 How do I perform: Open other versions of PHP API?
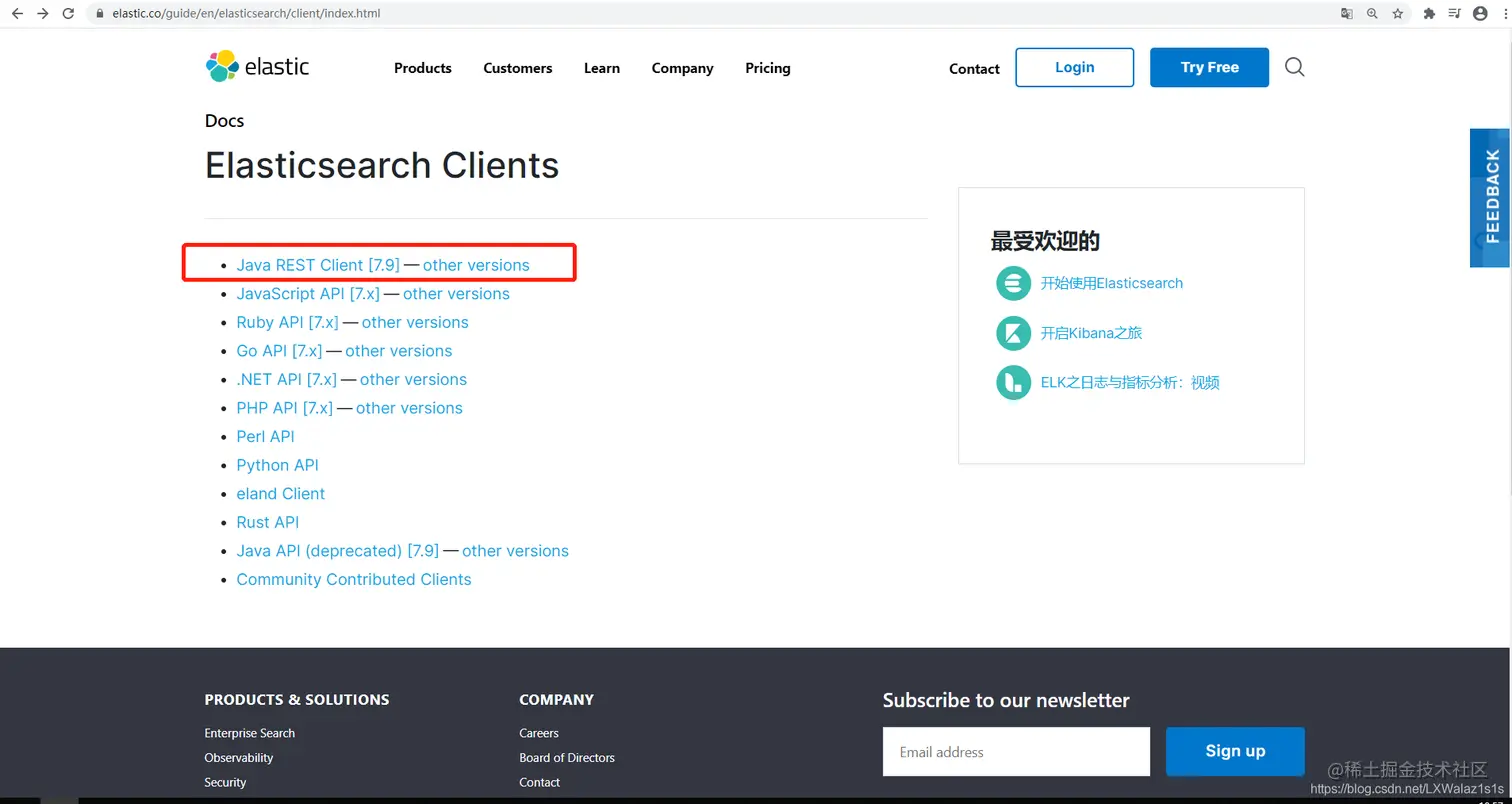pyautogui.click(x=409, y=408)
